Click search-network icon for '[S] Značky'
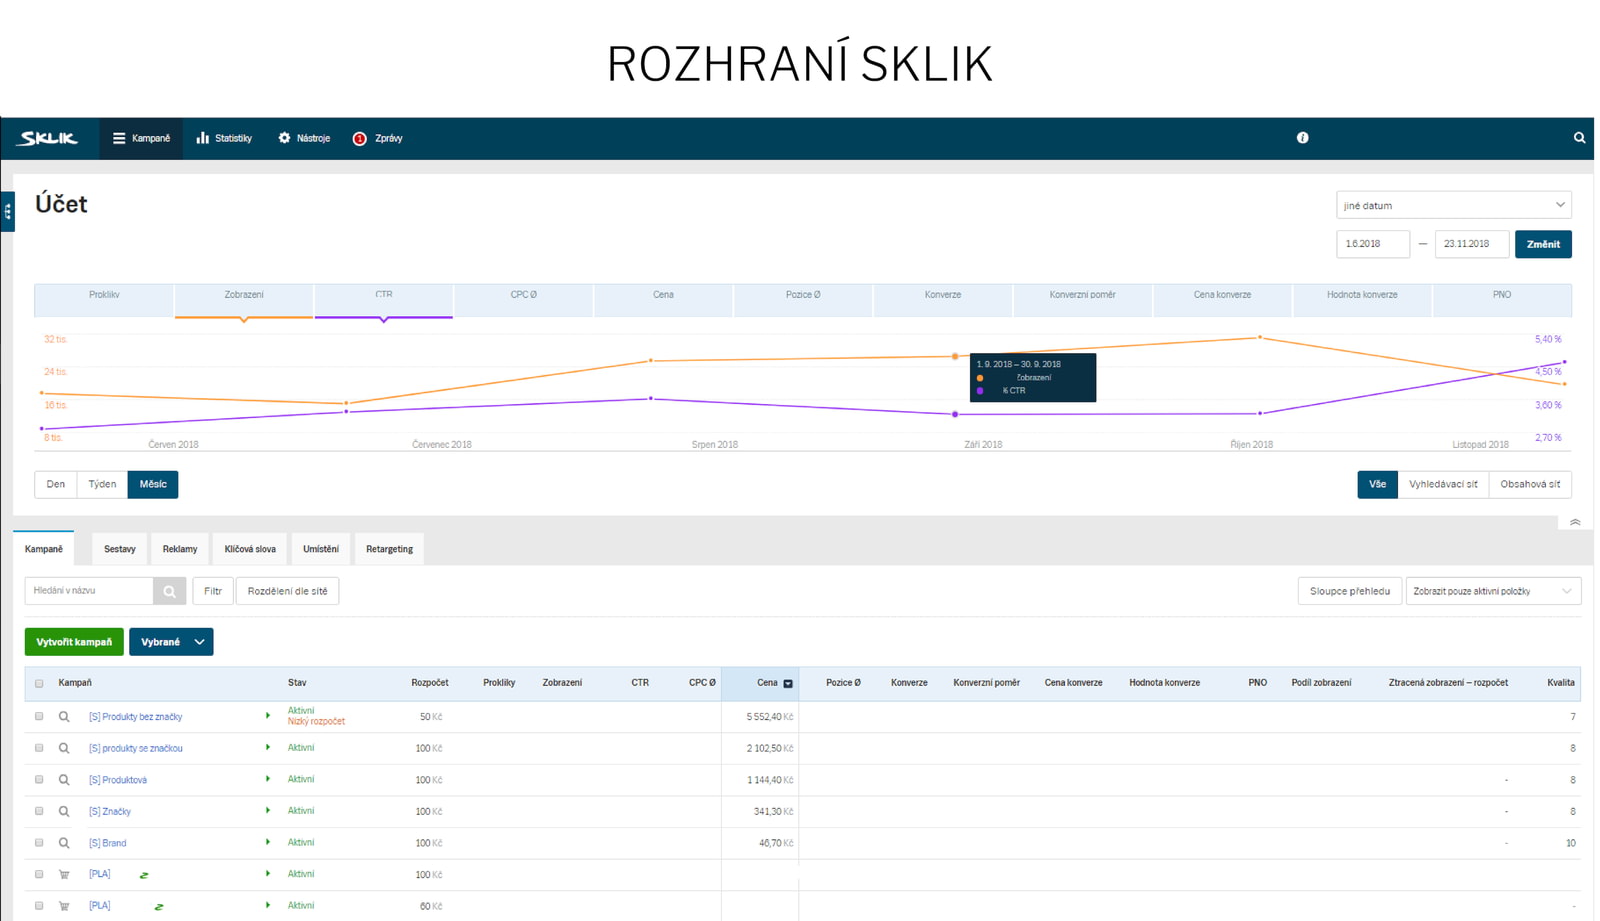Image resolution: width=1600 pixels, height=921 pixels. click(64, 811)
